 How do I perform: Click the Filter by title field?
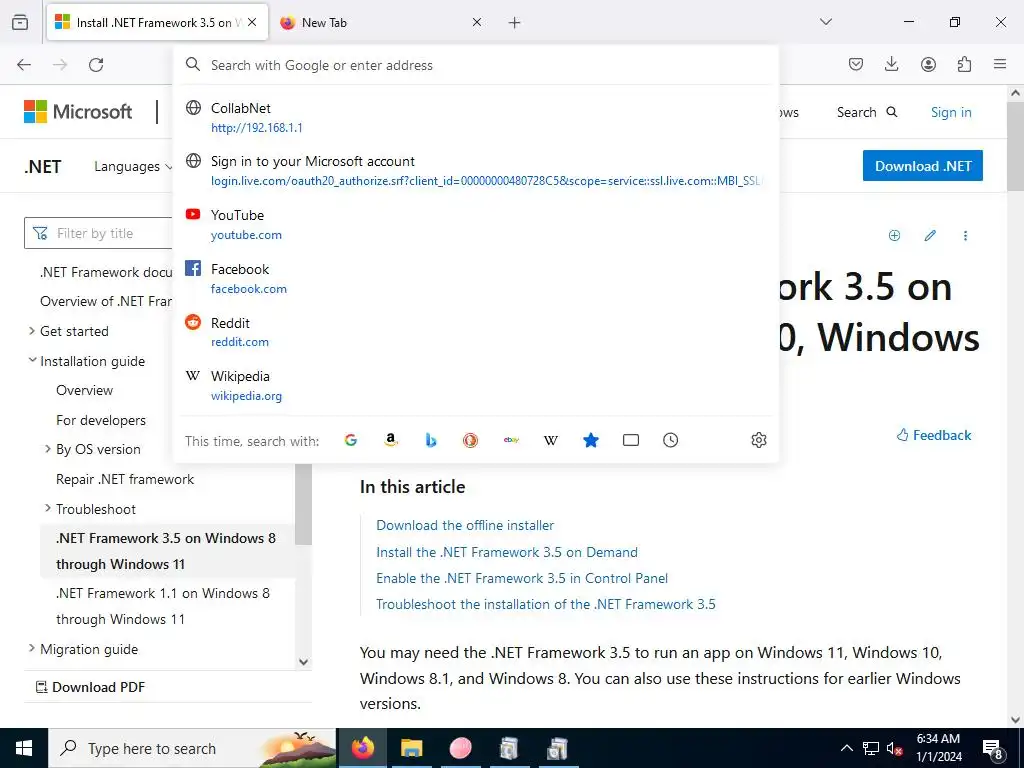pos(98,233)
